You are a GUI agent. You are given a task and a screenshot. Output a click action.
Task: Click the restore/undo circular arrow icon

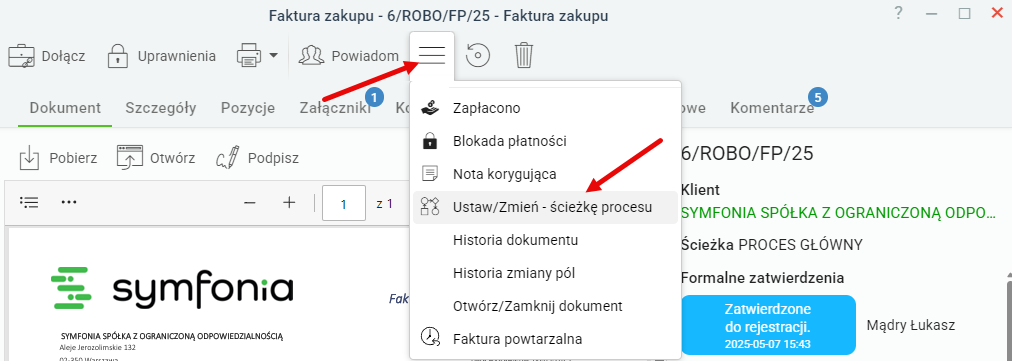[478, 56]
